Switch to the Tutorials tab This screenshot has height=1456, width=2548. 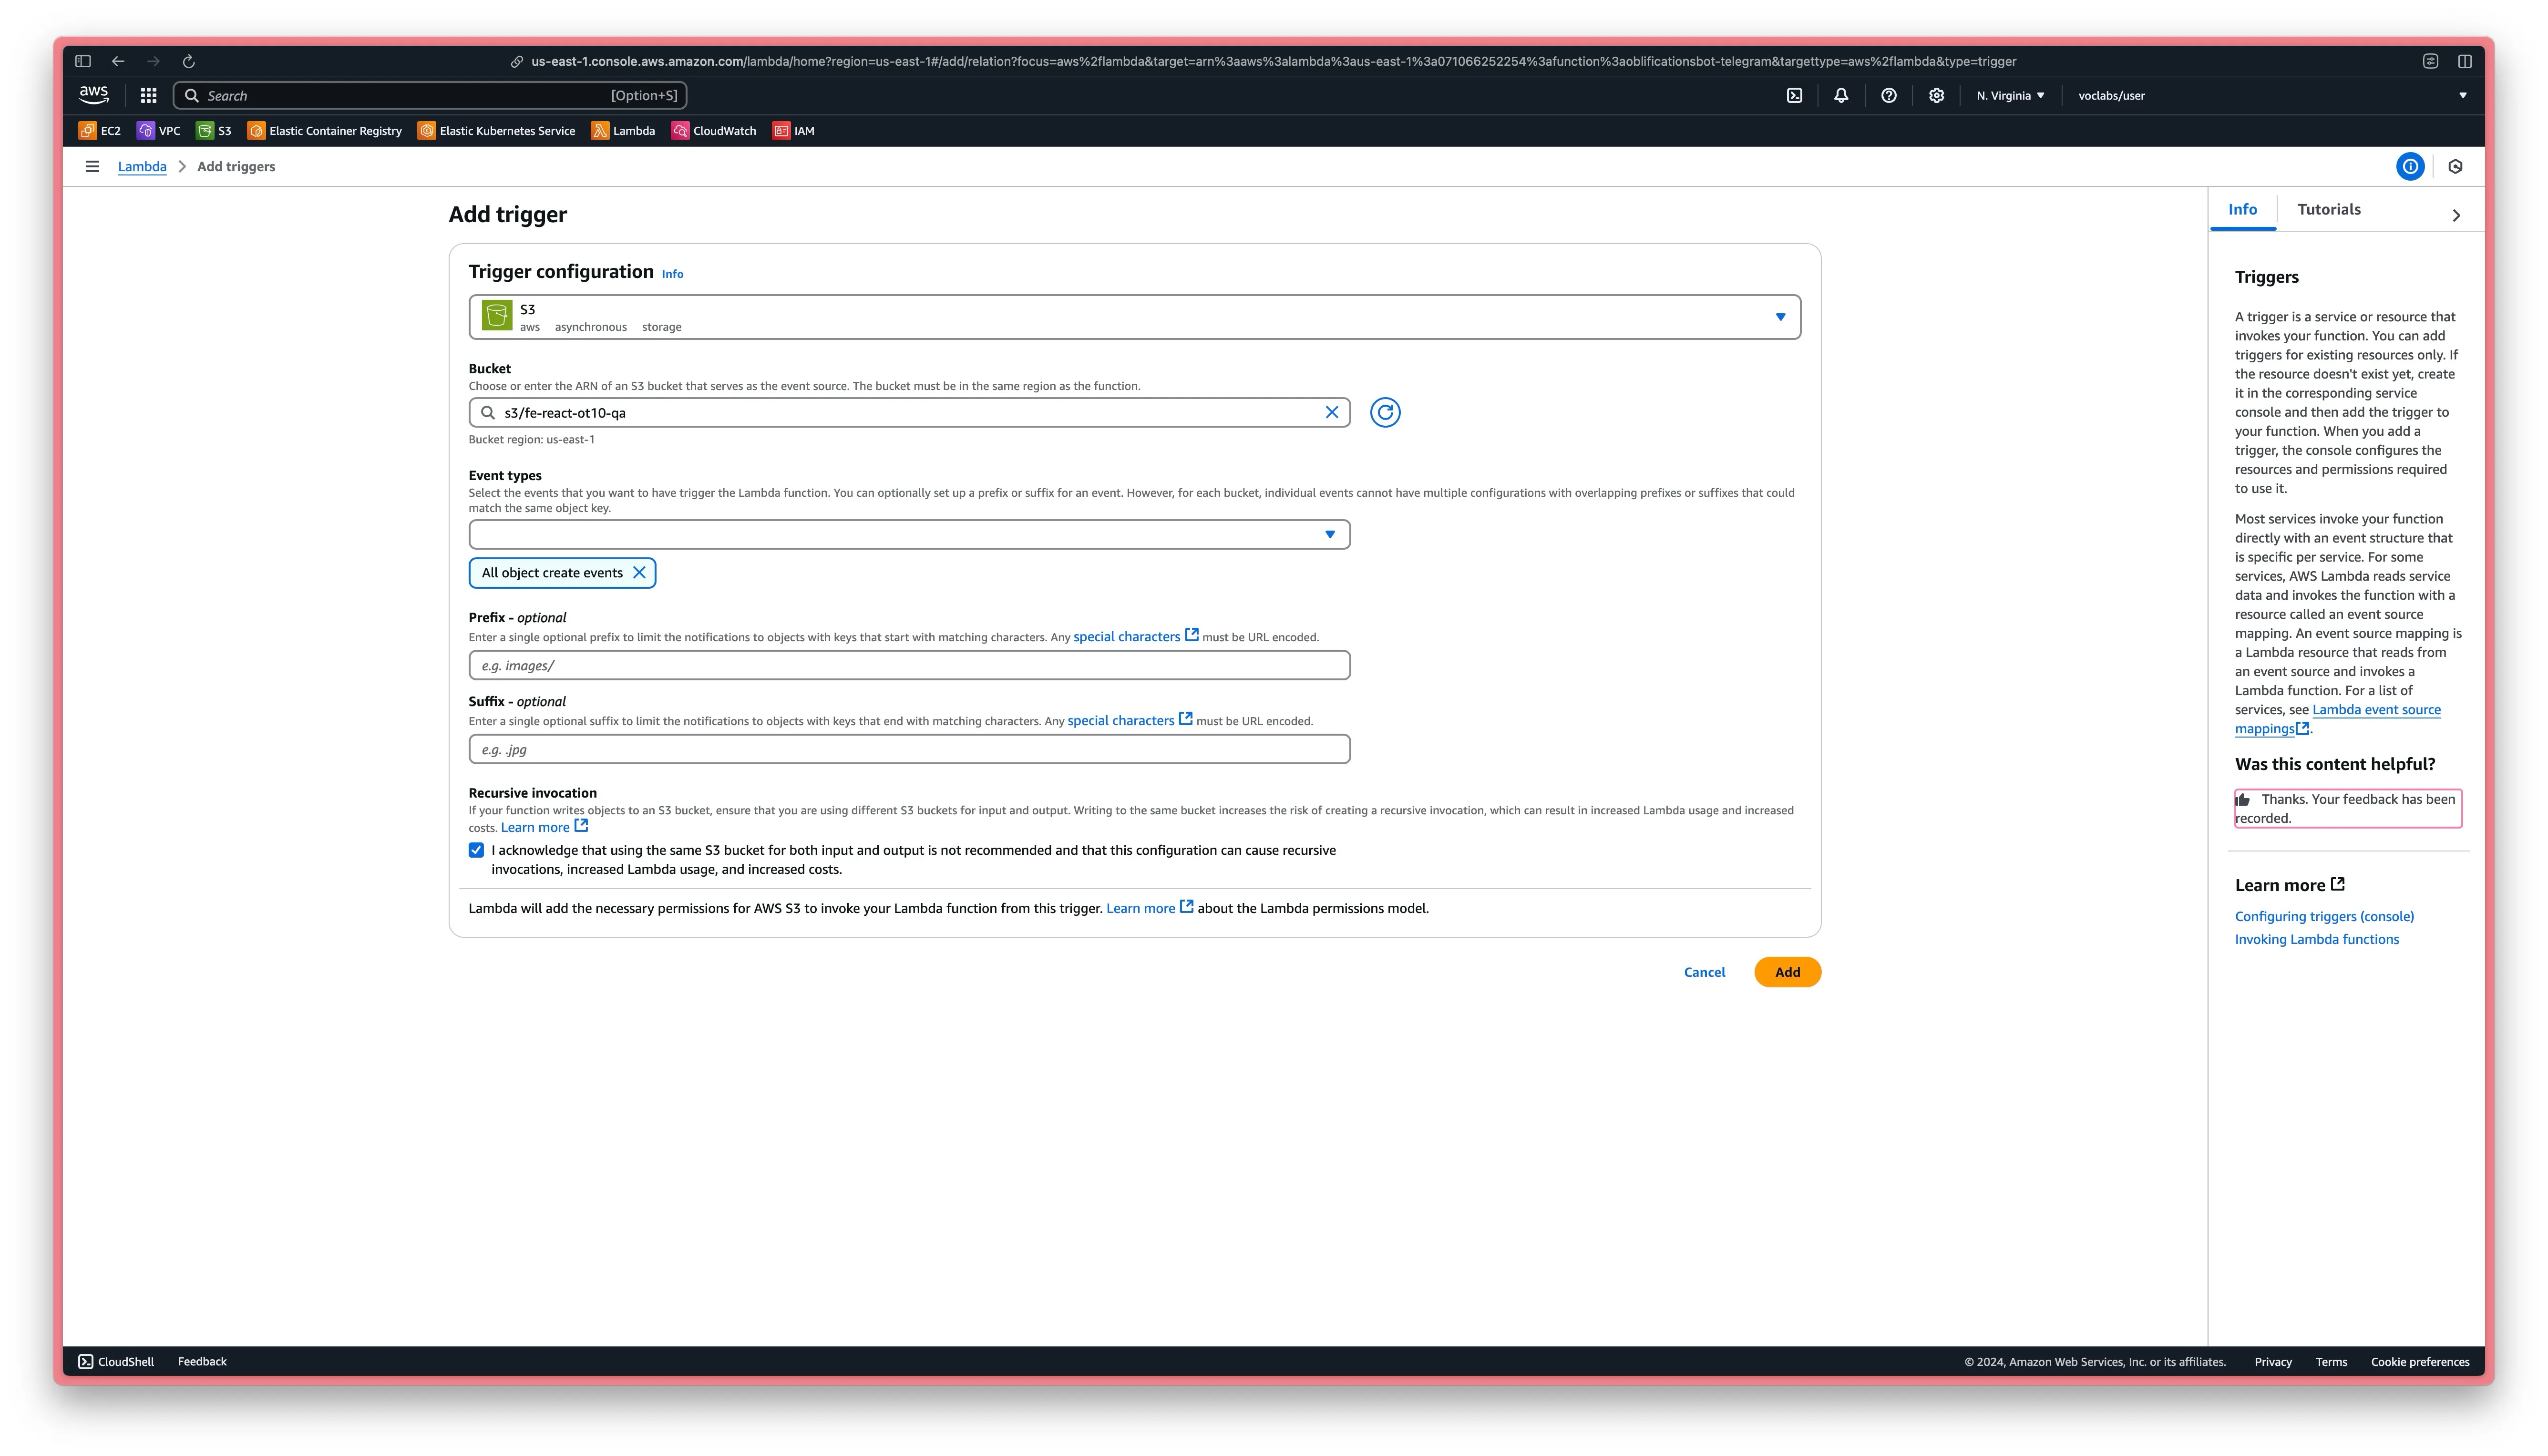click(x=2328, y=209)
